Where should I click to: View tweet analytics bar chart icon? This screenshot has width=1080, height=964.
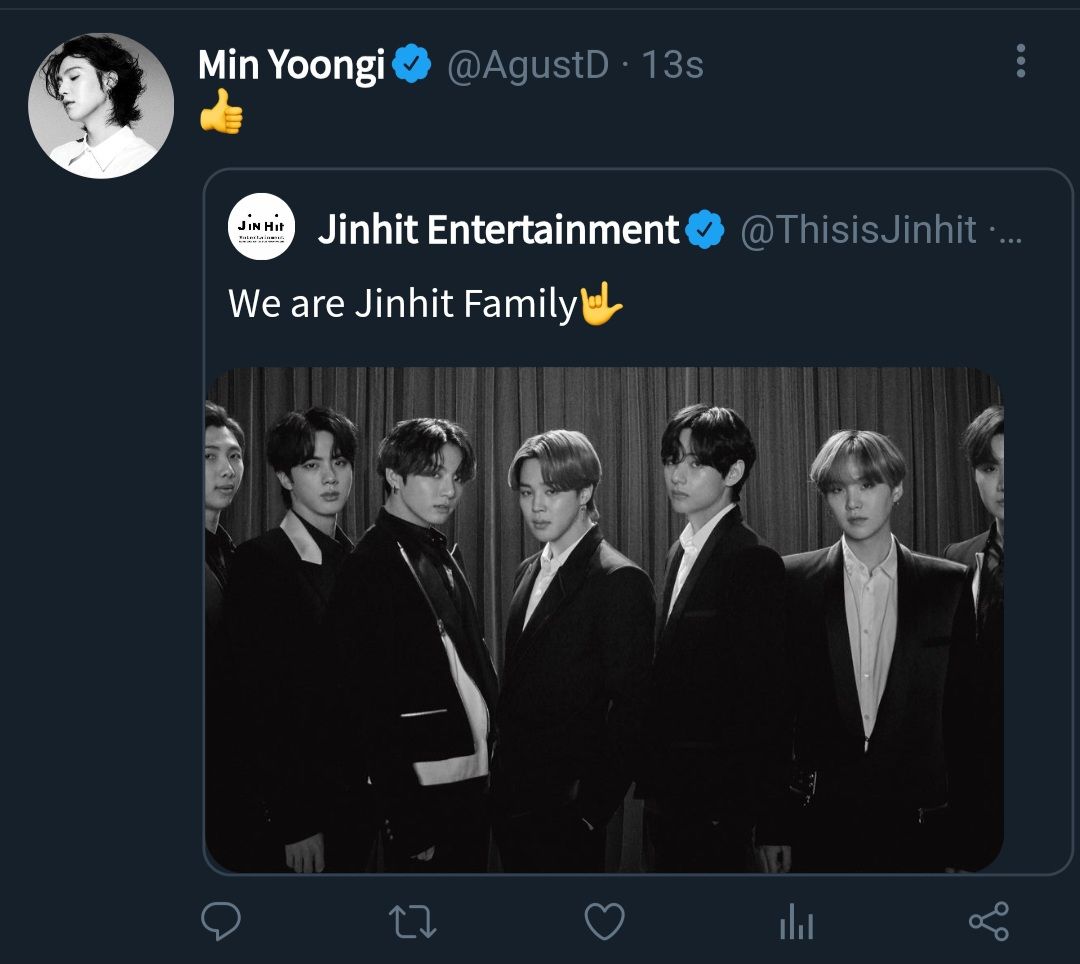point(796,923)
